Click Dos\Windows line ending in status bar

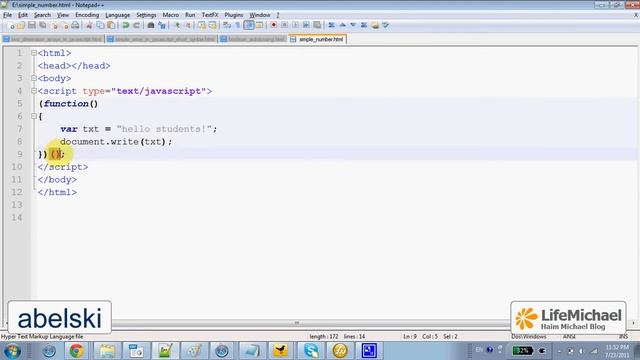pyautogui.click(x=529, y=337)
